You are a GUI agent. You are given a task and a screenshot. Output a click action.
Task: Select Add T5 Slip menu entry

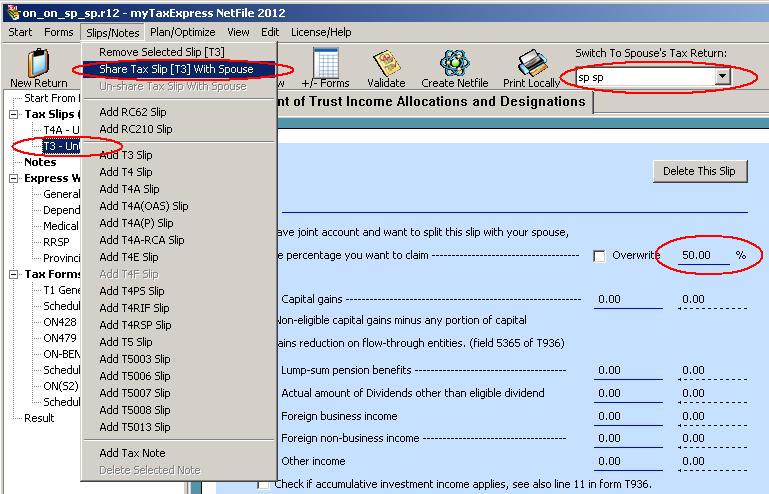[179, 342]
